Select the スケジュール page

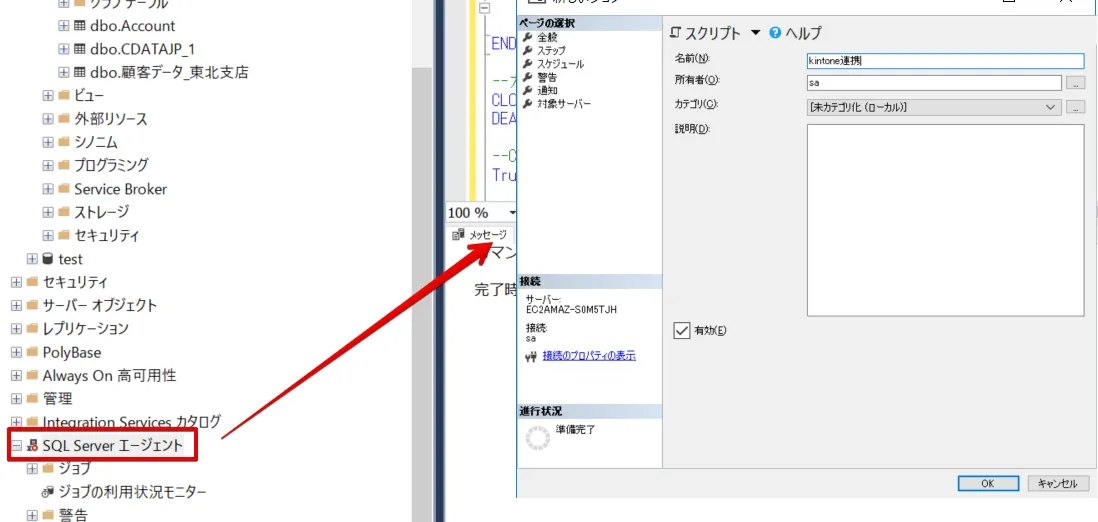point(560,64)
